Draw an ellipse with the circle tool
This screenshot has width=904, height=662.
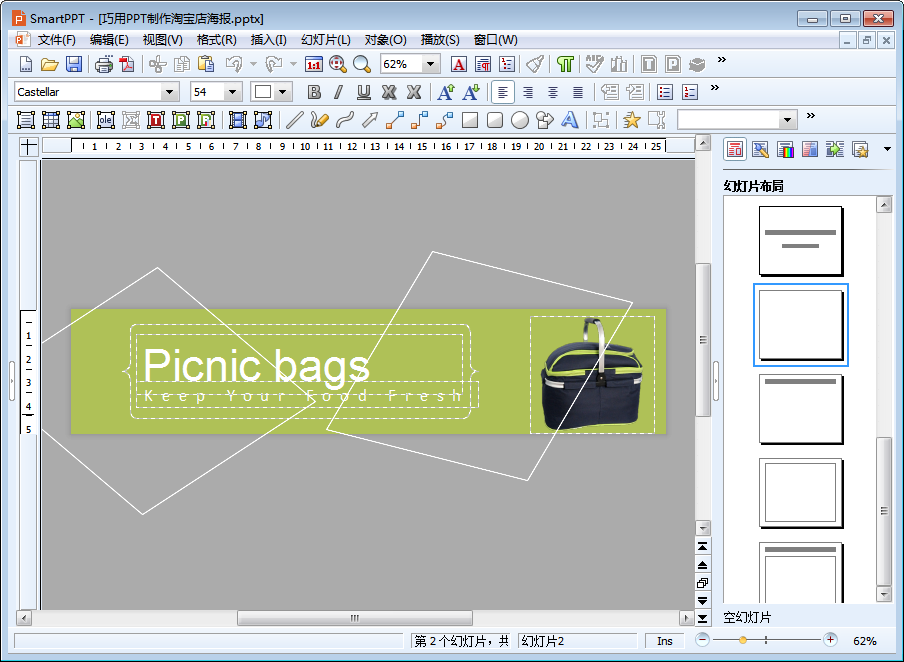point(519,120)
